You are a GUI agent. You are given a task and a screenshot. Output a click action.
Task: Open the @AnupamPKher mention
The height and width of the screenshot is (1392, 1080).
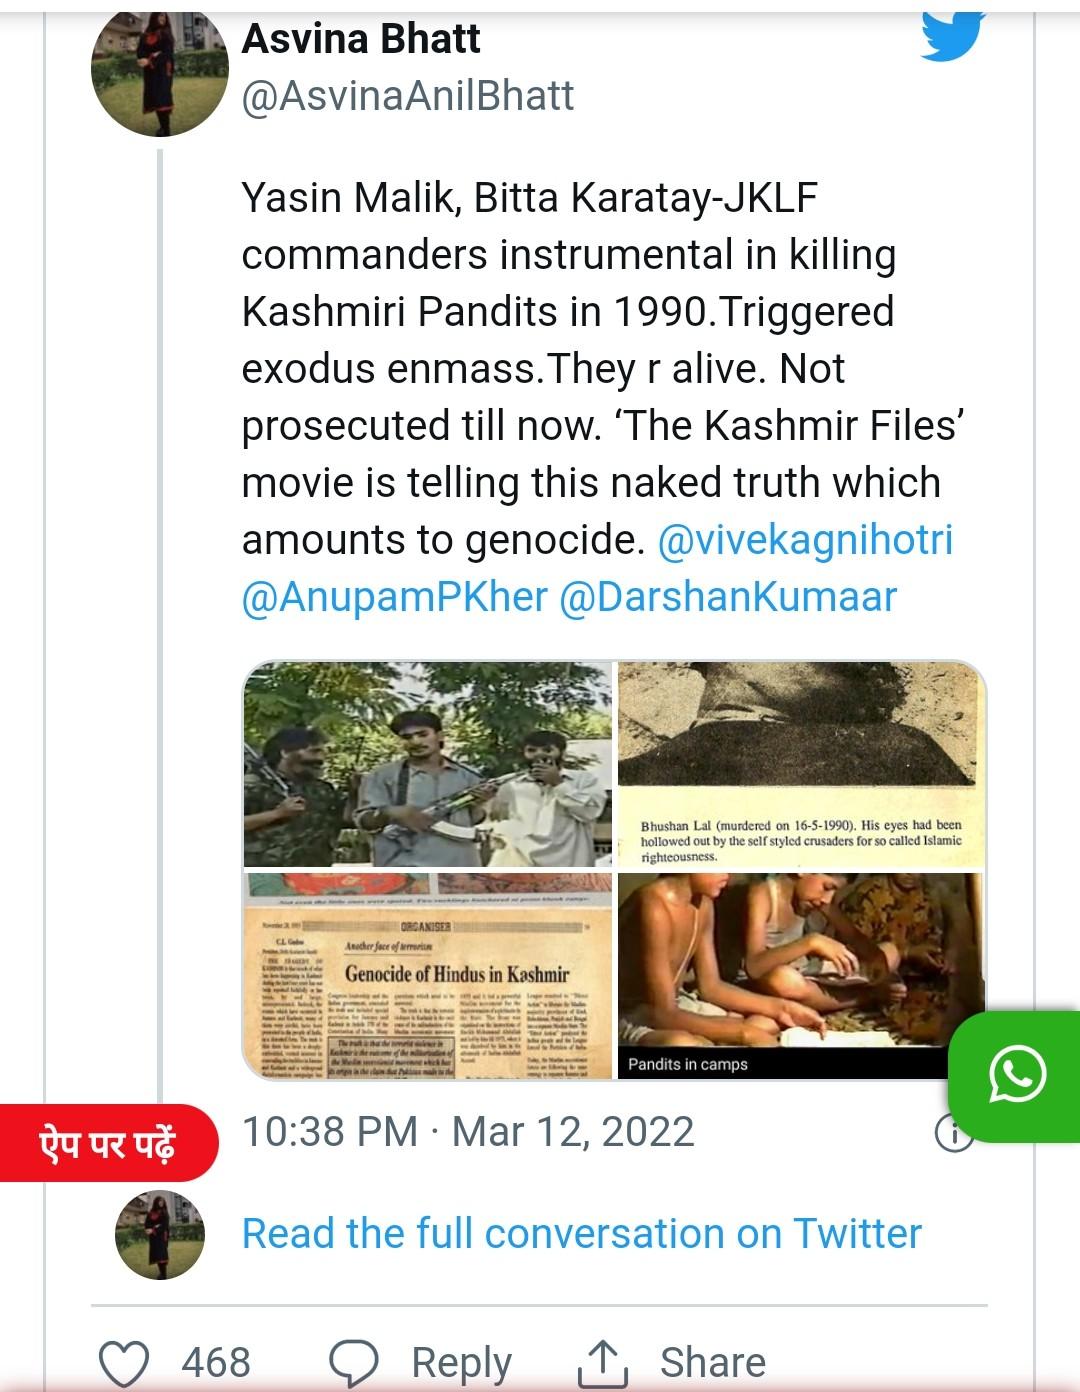pos(395,597)
